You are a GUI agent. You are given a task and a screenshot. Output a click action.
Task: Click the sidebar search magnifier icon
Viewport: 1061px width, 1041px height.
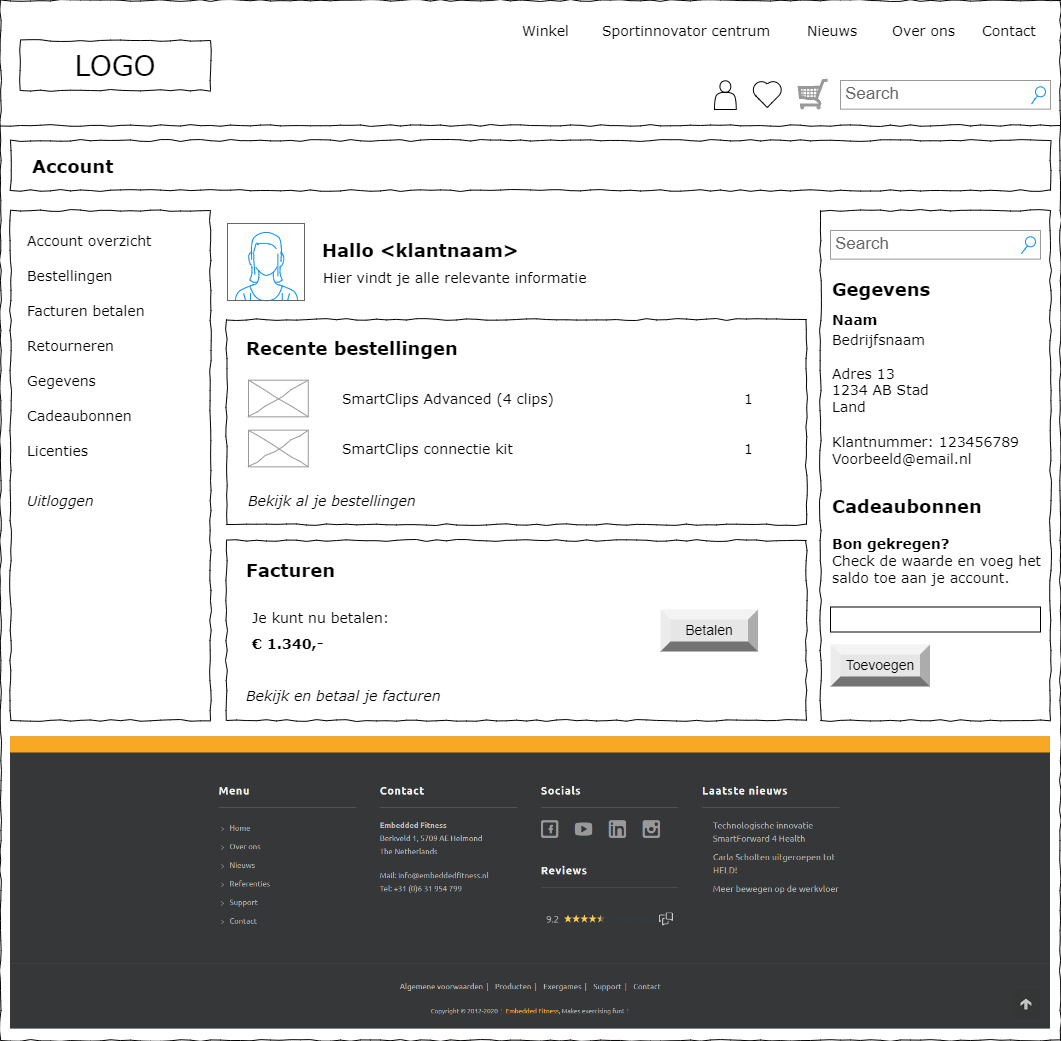[1028, 245]
